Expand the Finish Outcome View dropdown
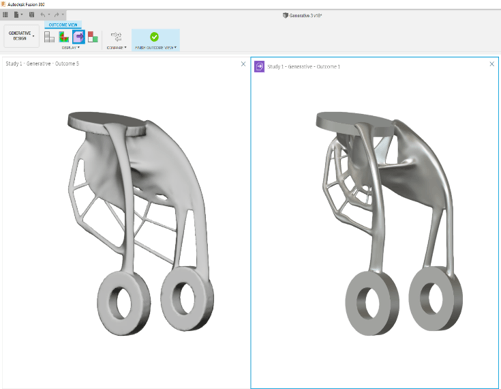Image resolution: width=501 pixels, height=389 pixels. click(156, 48)
